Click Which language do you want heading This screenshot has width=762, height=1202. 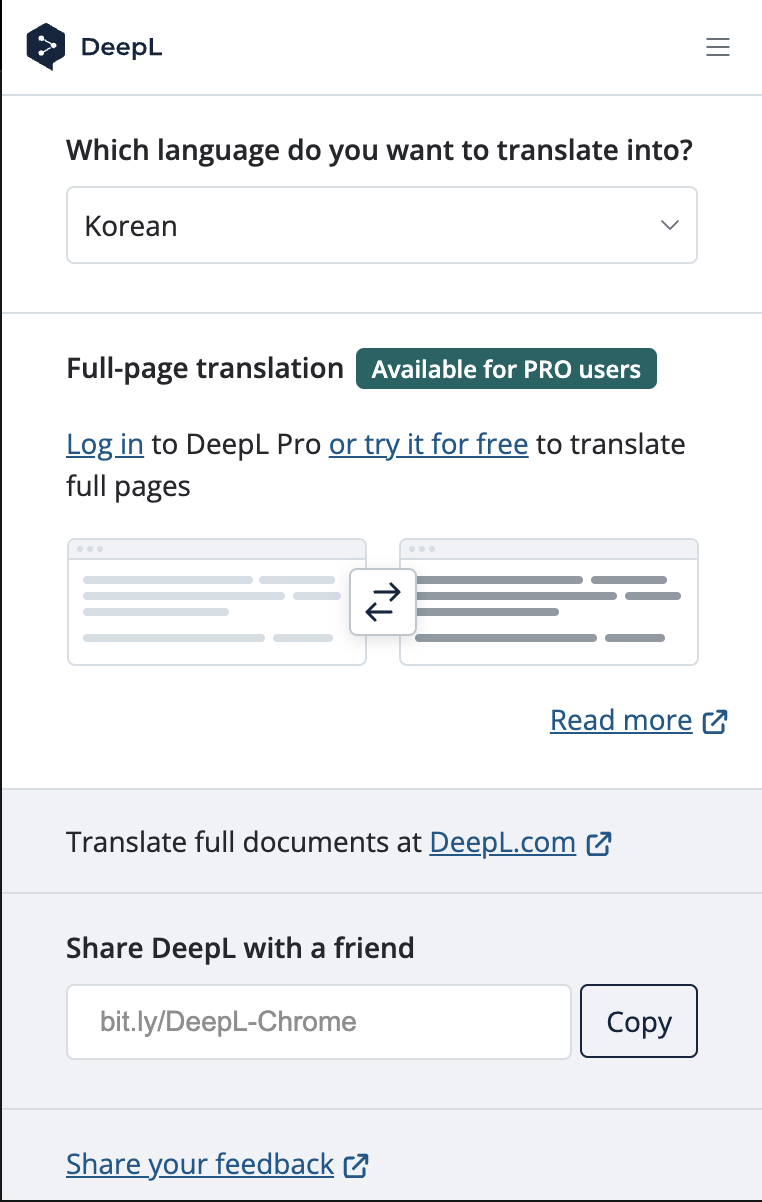[380, 151]
